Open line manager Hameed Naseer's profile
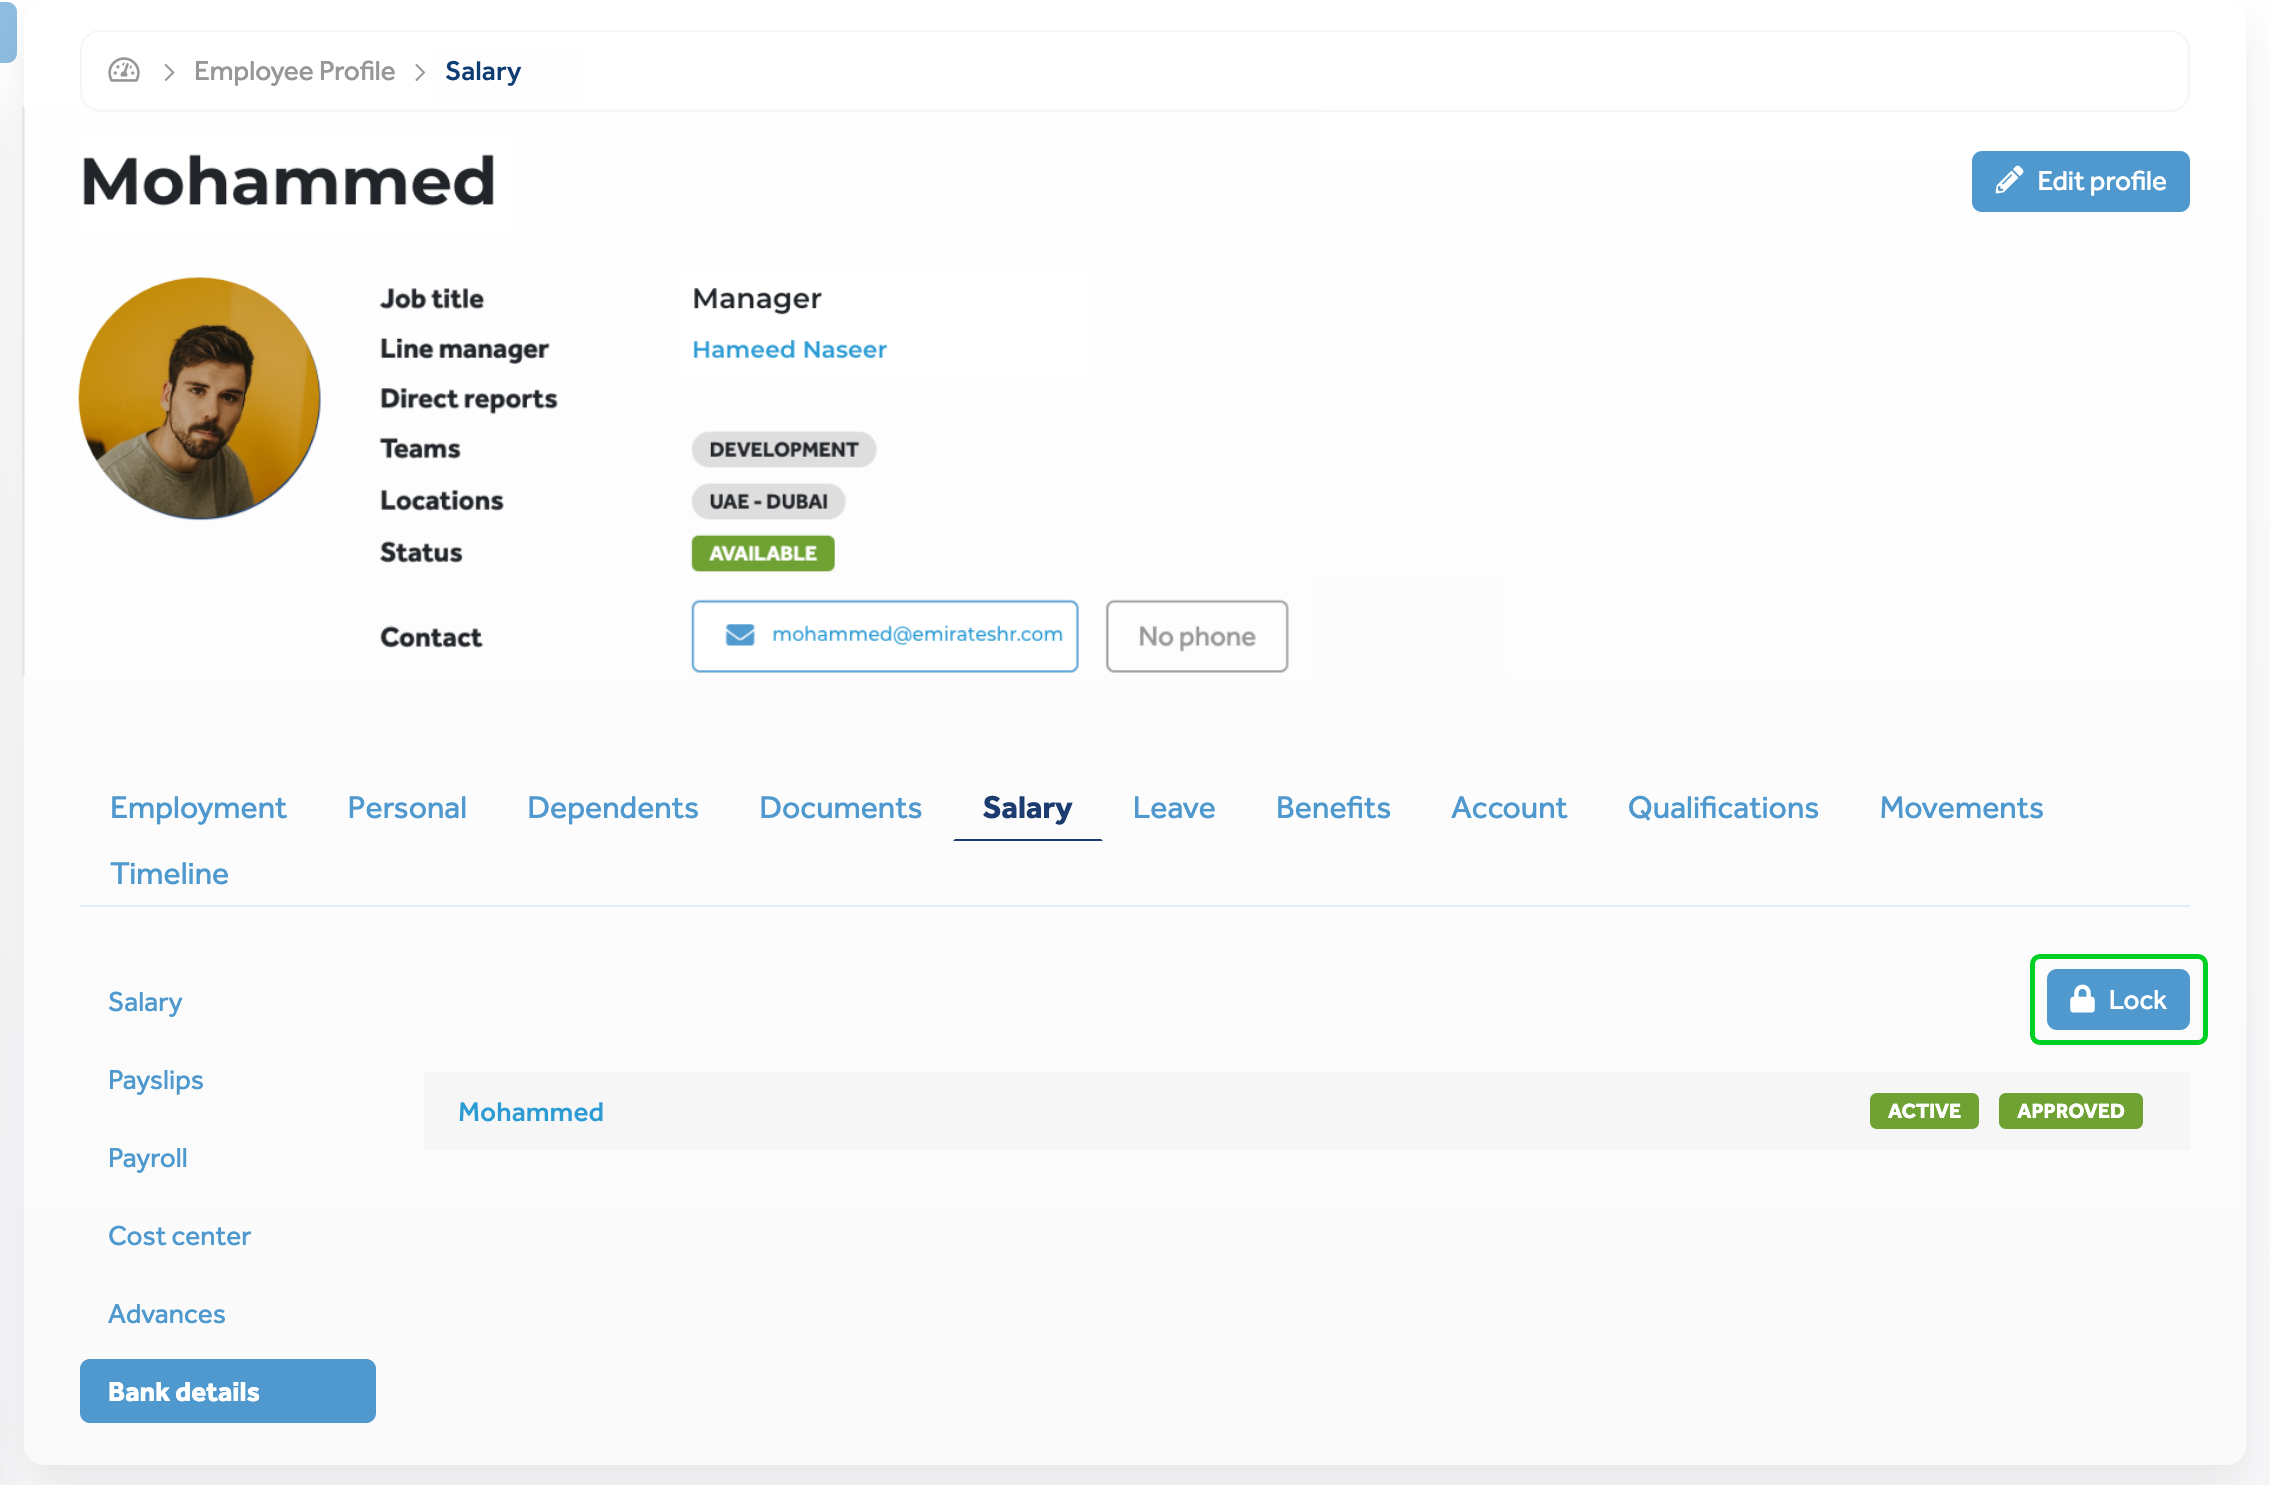The width and height of the screenshot is (2270, 1485). click(x=789, y=349)
